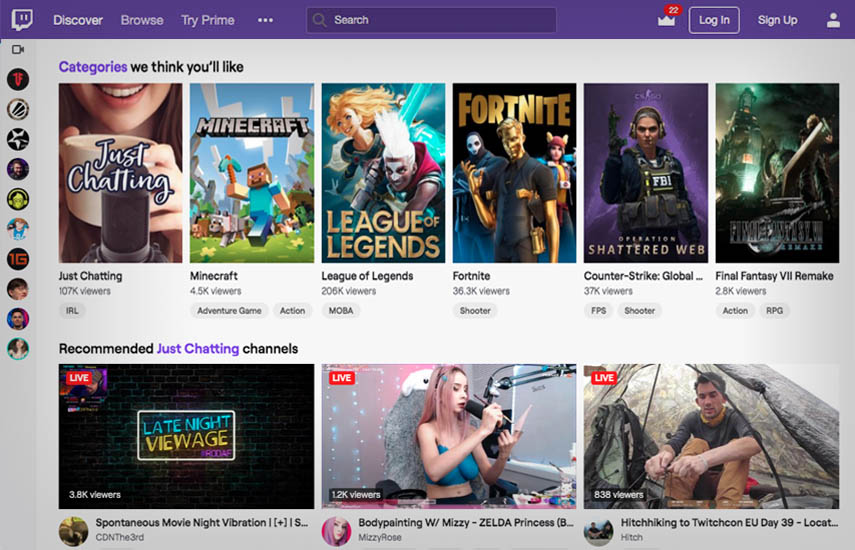This screenshot has width=855, height=550.
Task: Open Try Prime in the top navigation
Action: coord(208,20)
